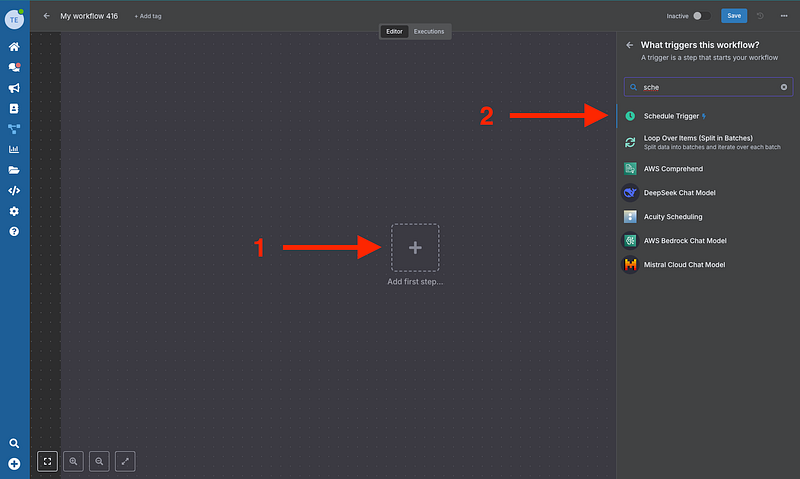Click the zoom in canvas button

pyautogui.click(x=73, y=461)
